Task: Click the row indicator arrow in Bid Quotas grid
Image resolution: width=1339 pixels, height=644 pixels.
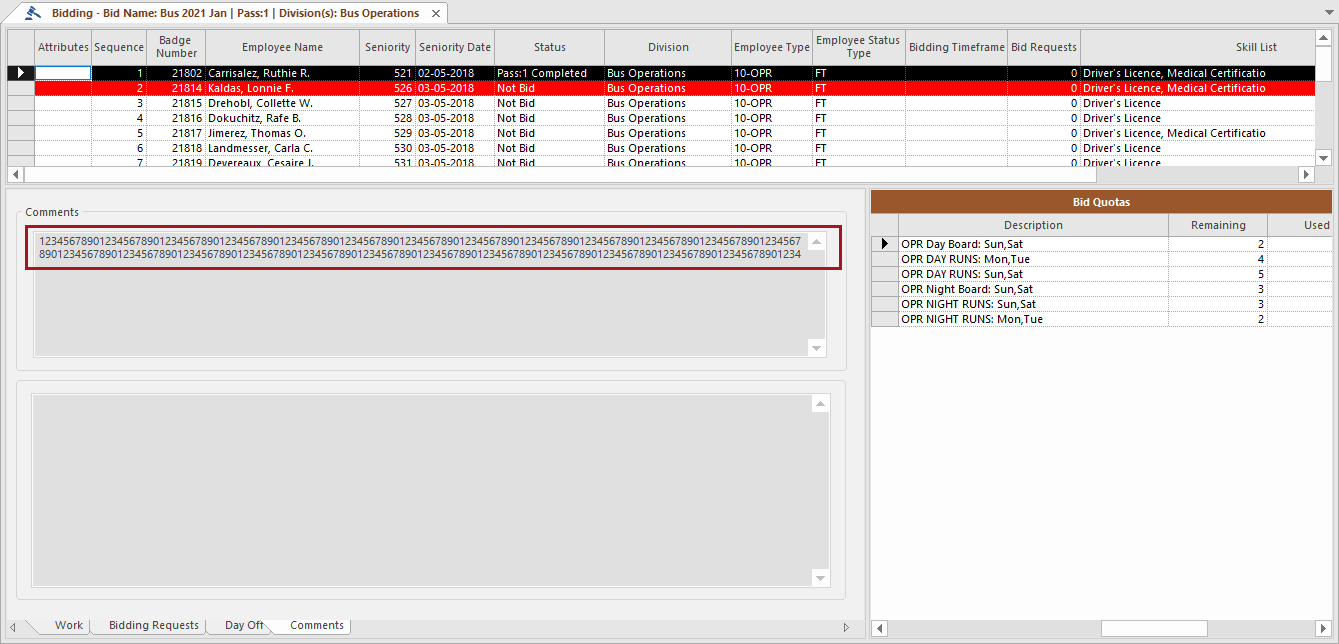Action: coord(884,242)
